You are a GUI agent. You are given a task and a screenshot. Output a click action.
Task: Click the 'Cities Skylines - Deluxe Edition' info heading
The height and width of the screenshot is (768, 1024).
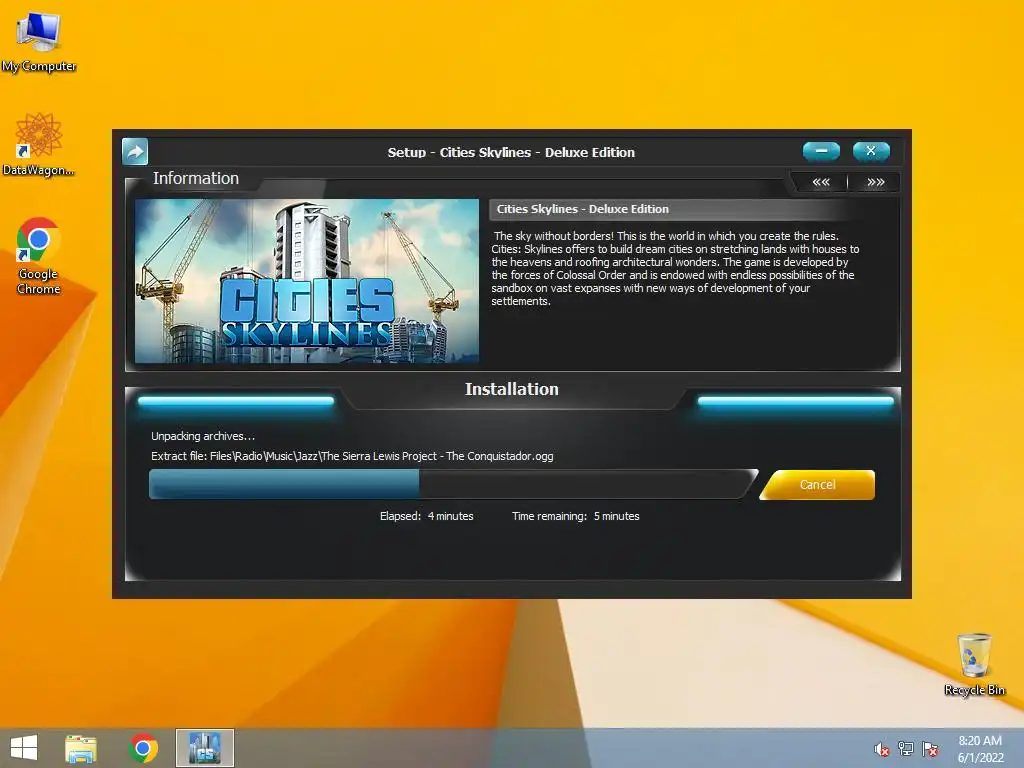click(x=583, y=209)
